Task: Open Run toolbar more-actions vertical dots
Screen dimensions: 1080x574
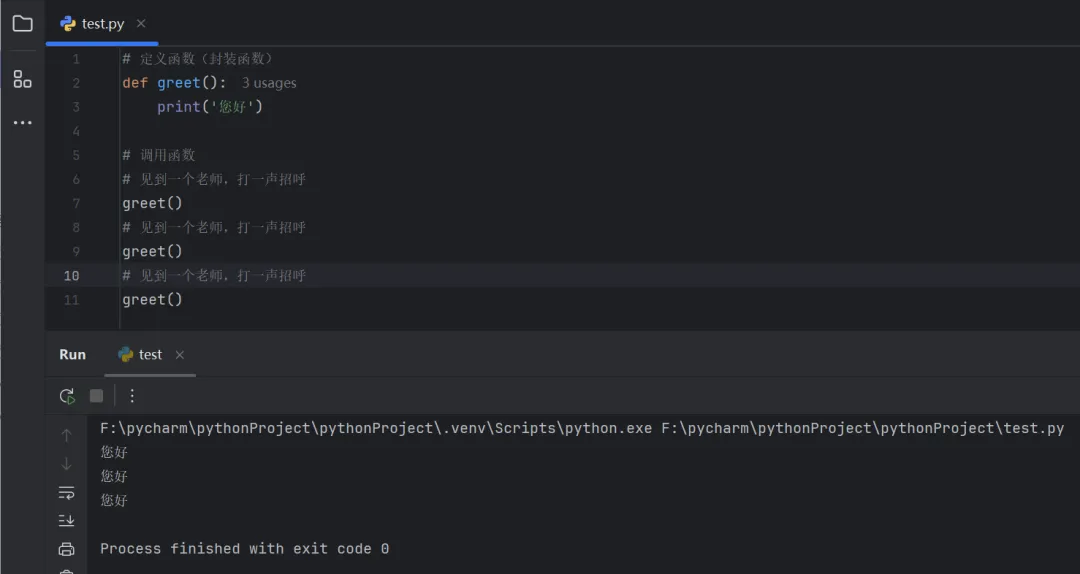Action: point(132,396)
